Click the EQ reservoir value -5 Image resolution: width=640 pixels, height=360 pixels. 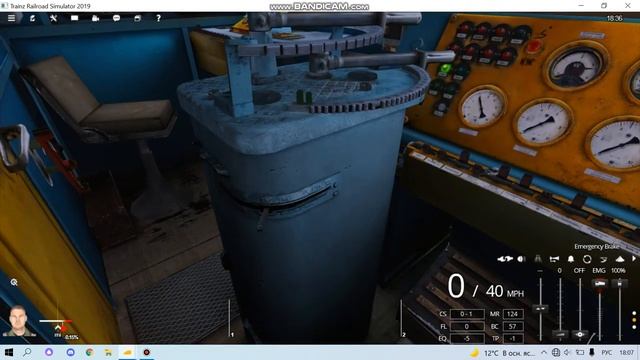(467, 338)
